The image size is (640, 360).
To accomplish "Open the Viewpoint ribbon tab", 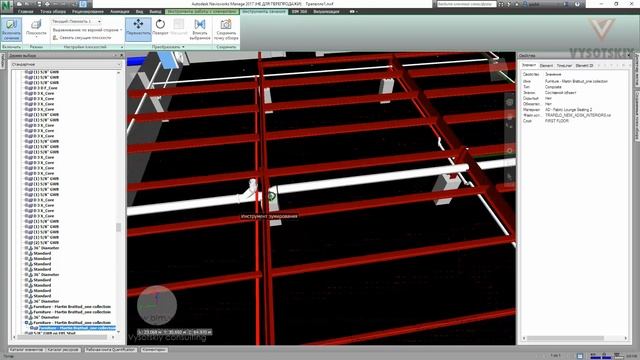I will [53, 12].
